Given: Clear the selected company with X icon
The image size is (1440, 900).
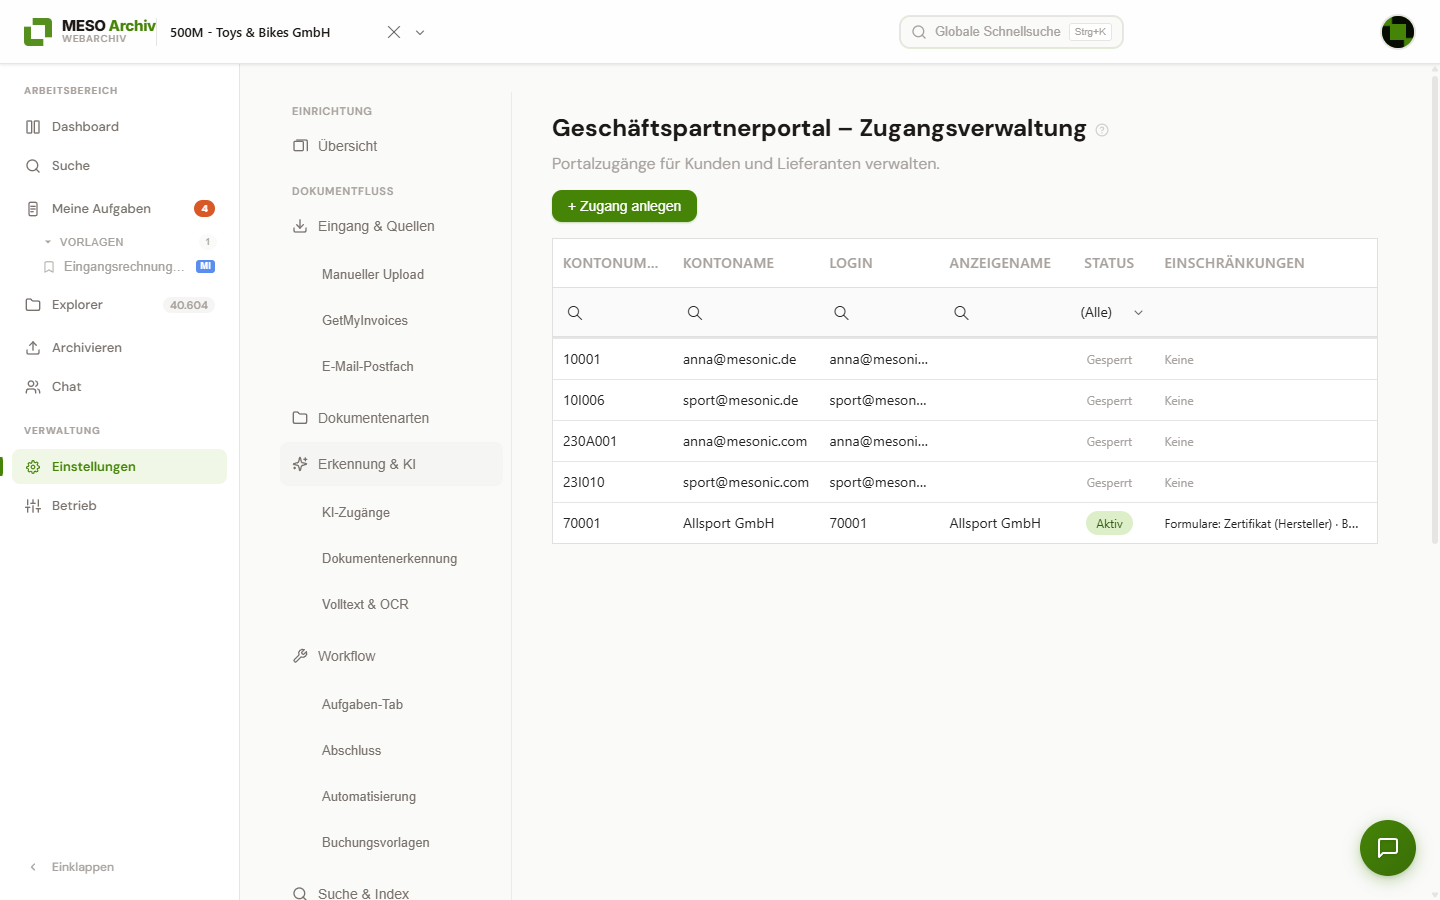Looking at the screenshot, I should (394, 32).
